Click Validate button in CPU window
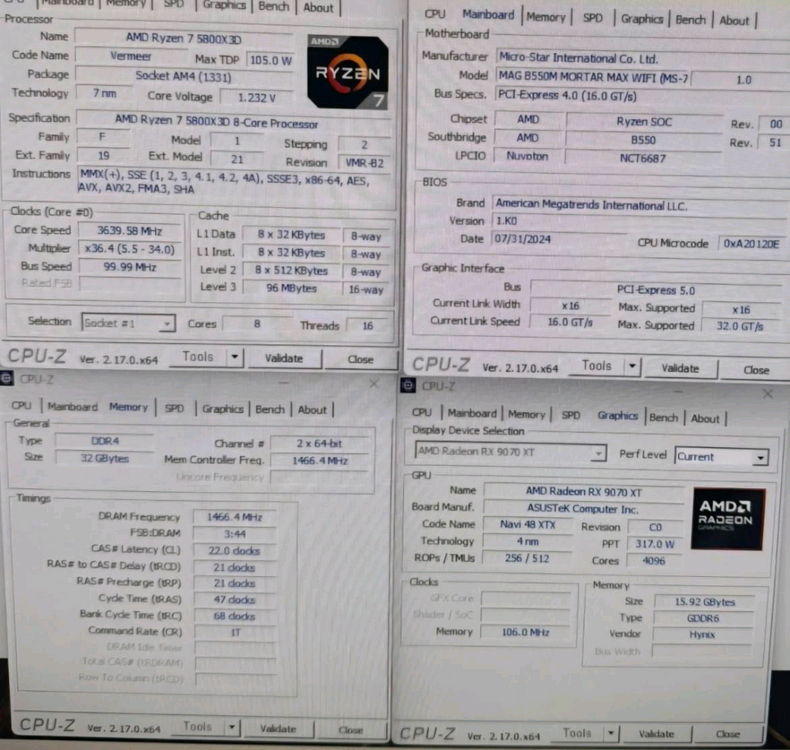The width and height of the screenshot is (790, 750). pos(284,358)
